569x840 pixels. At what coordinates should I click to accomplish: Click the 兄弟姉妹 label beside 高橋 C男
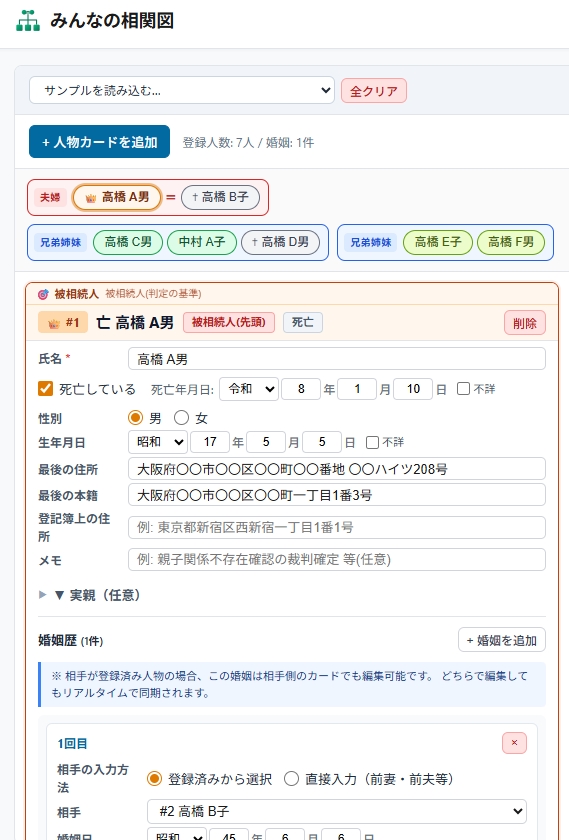click(61, 242)
